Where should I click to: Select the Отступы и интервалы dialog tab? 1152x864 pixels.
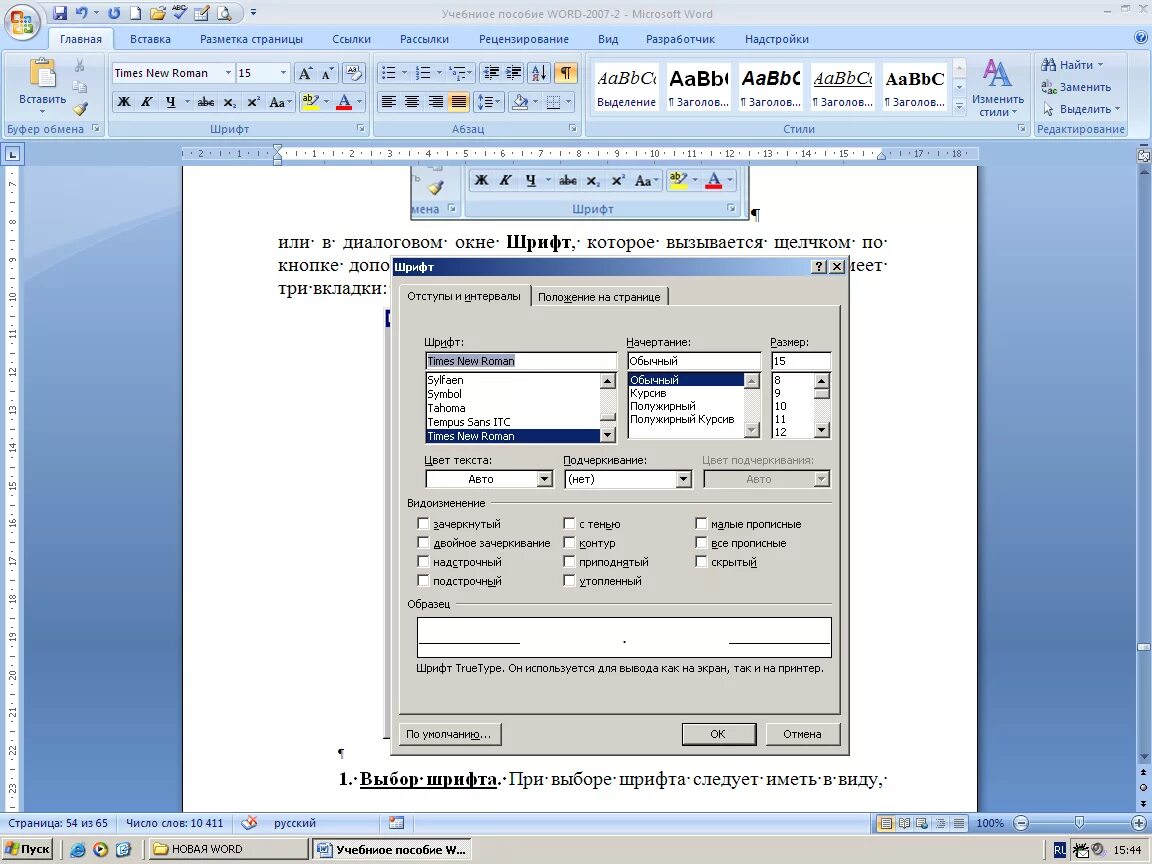[x=464, y=296]
